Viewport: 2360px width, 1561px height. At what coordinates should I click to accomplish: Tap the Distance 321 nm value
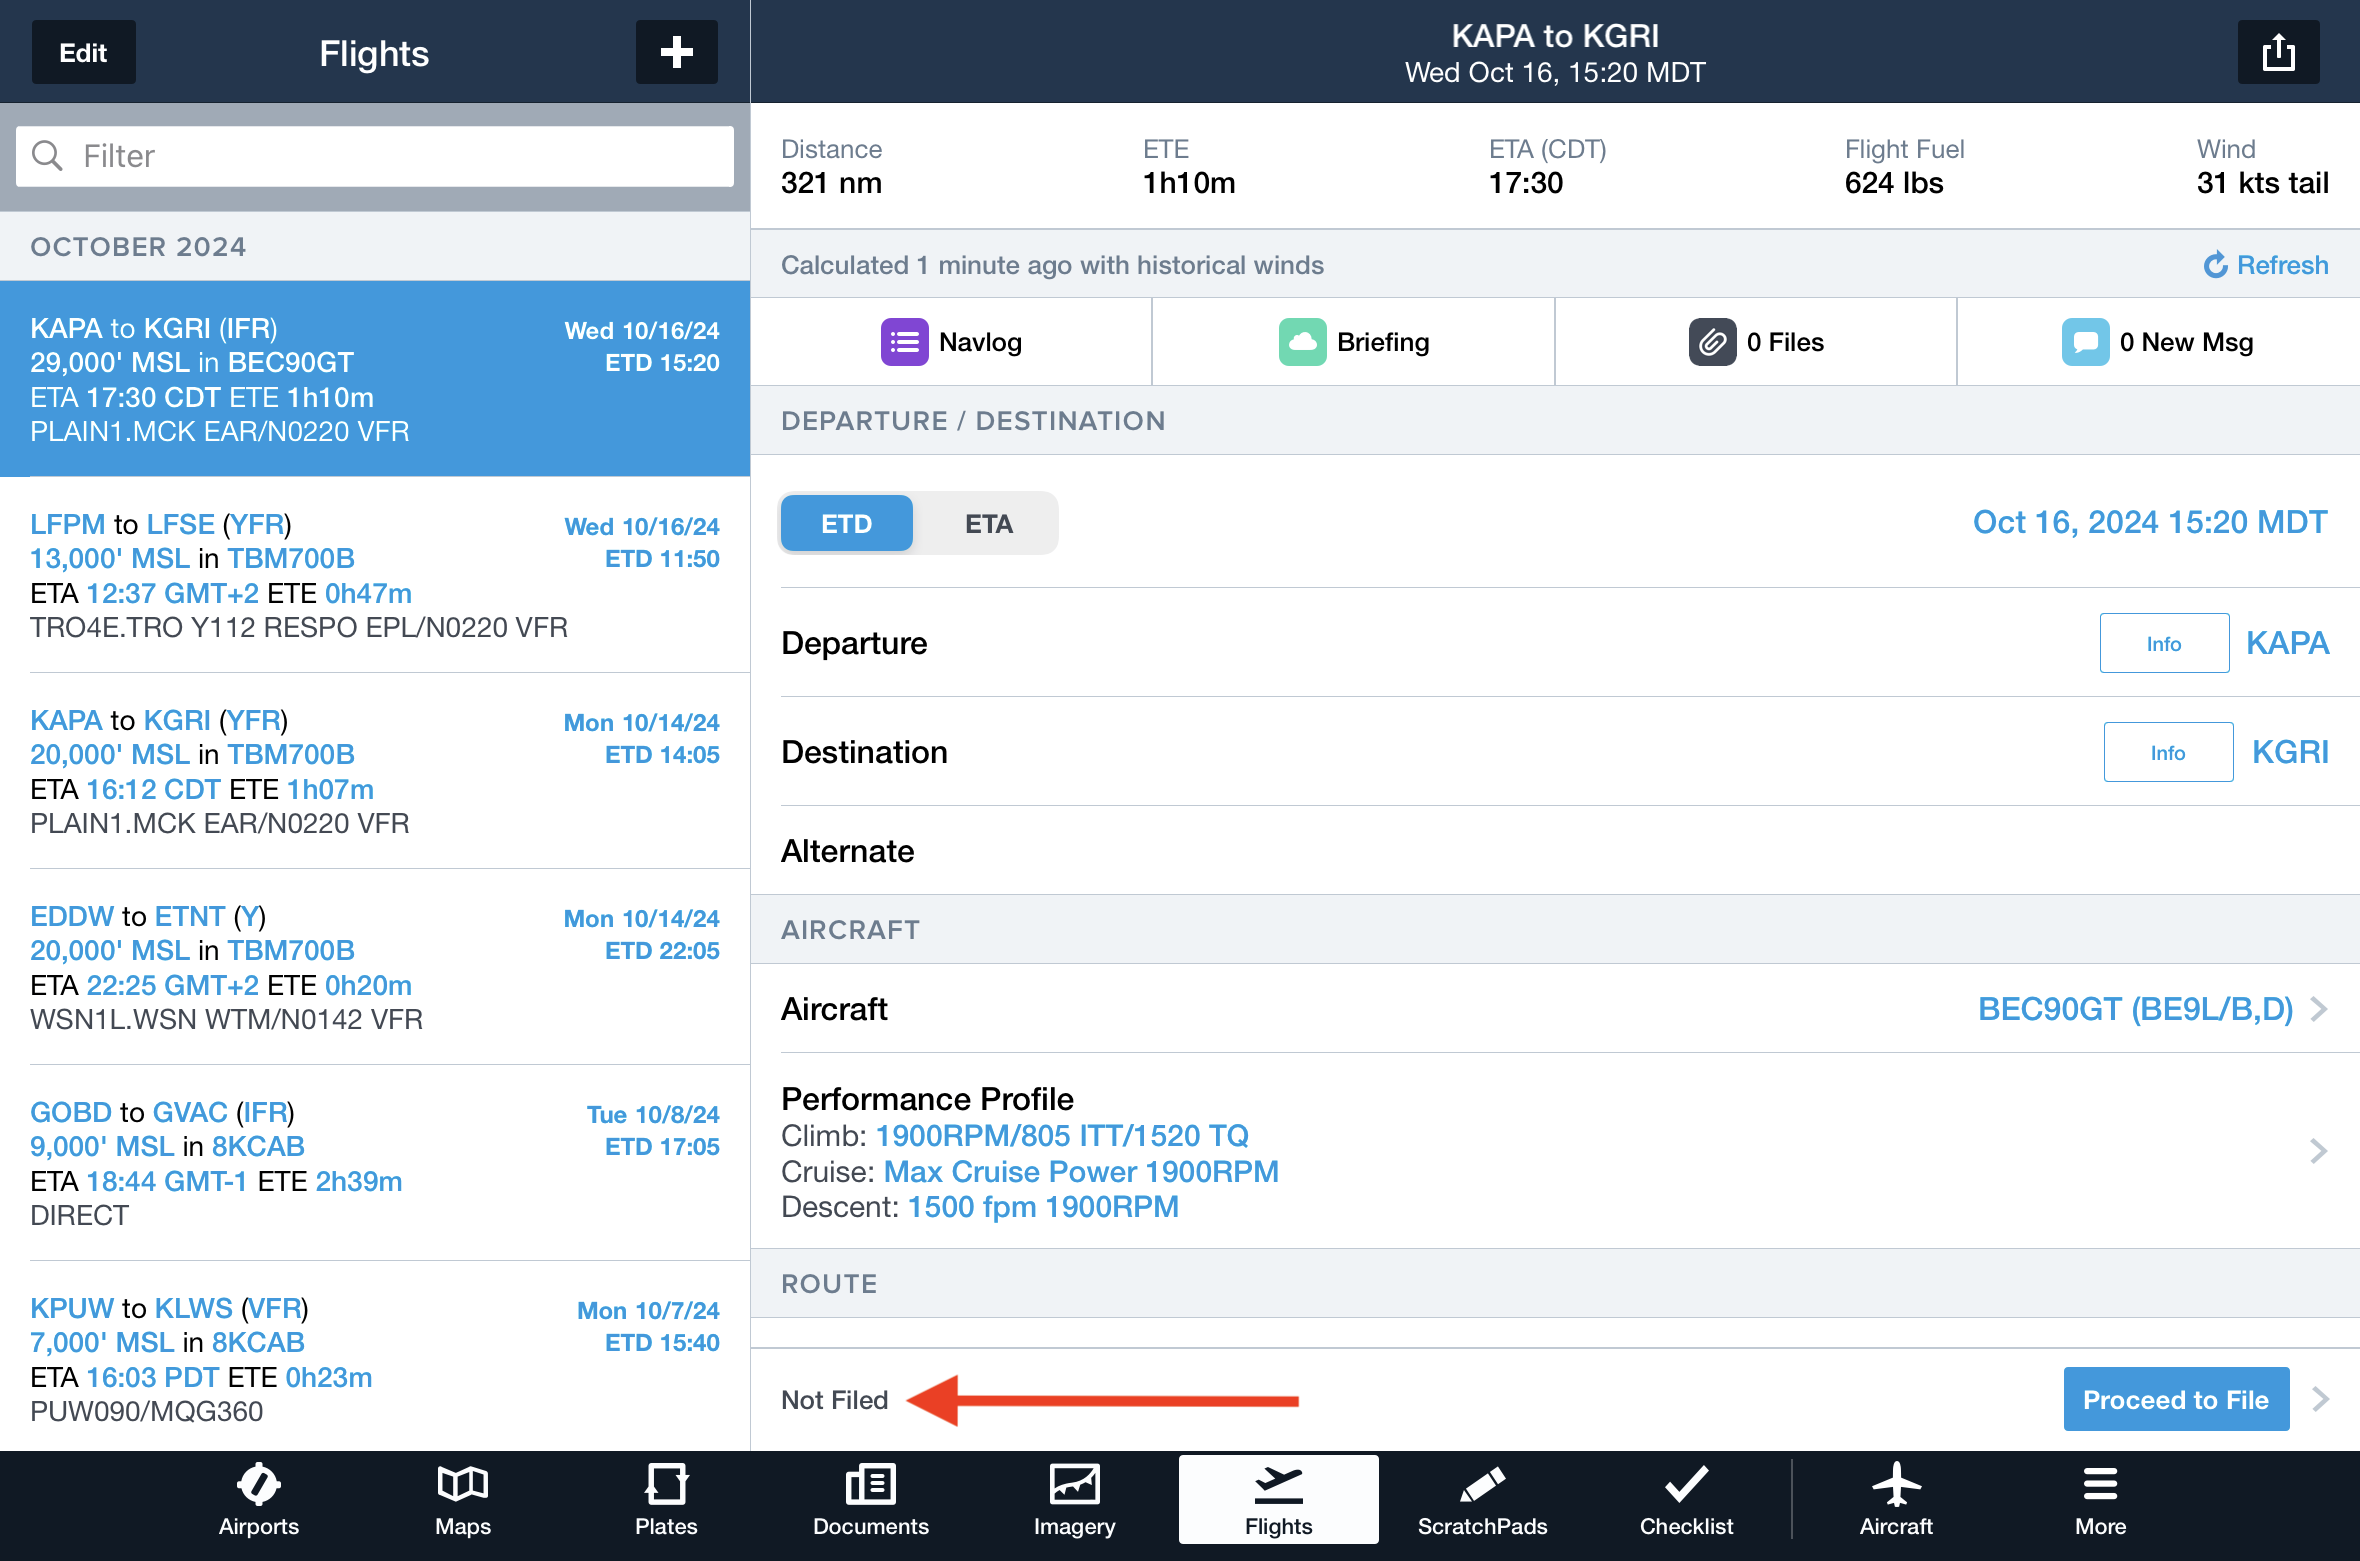(x=831, y=183)
